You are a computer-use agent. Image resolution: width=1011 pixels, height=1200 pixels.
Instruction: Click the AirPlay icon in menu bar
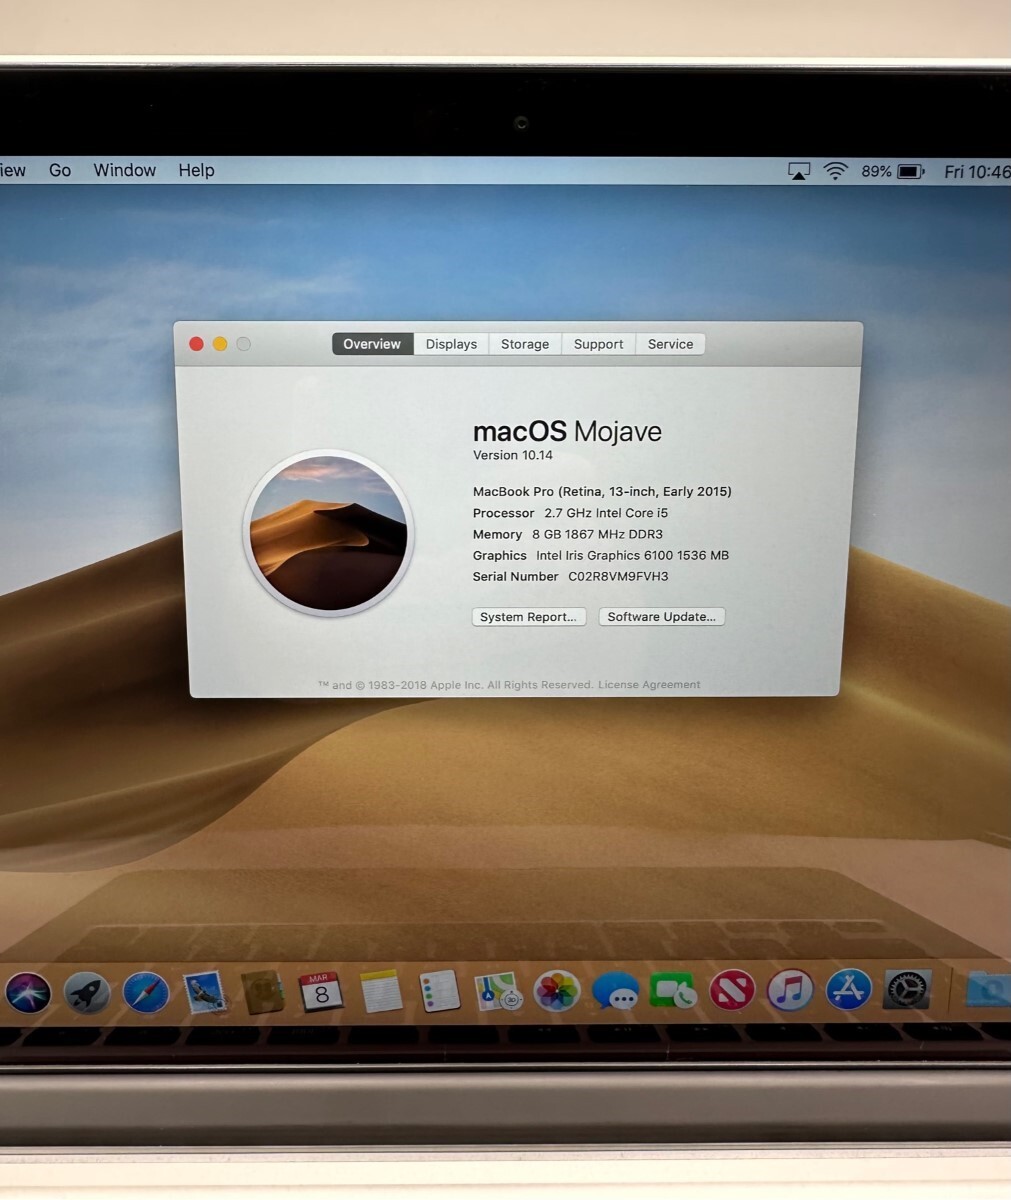798,172
